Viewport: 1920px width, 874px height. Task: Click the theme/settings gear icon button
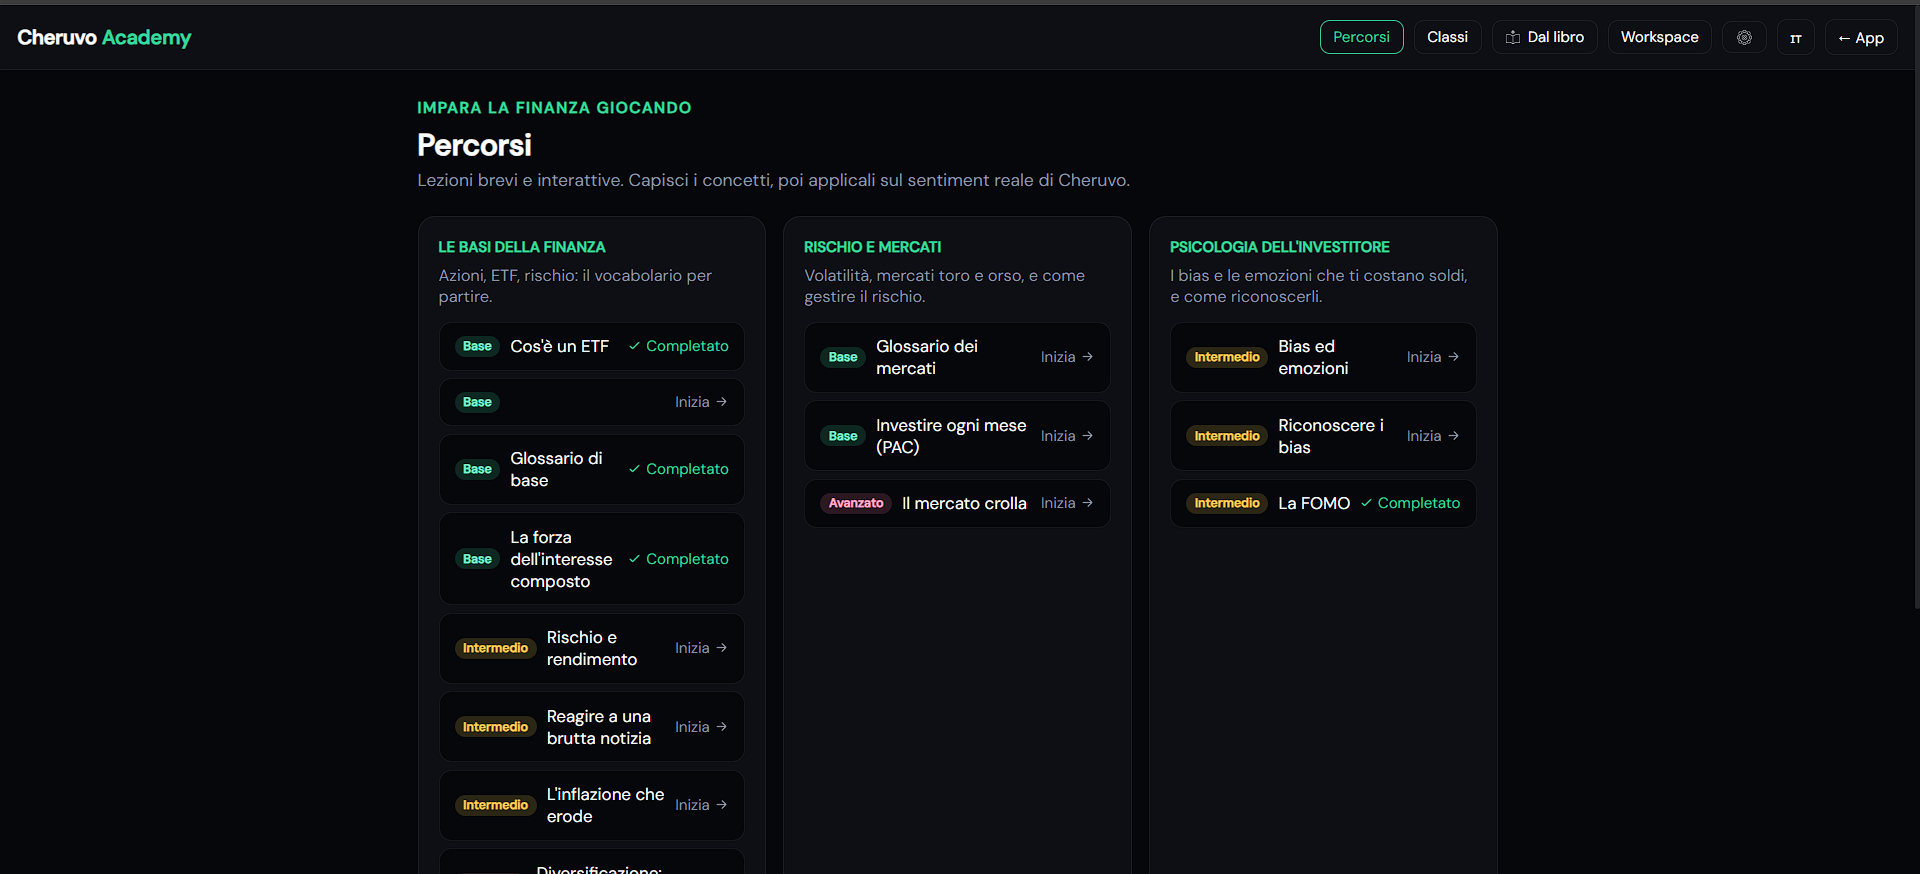point(1744,37)
